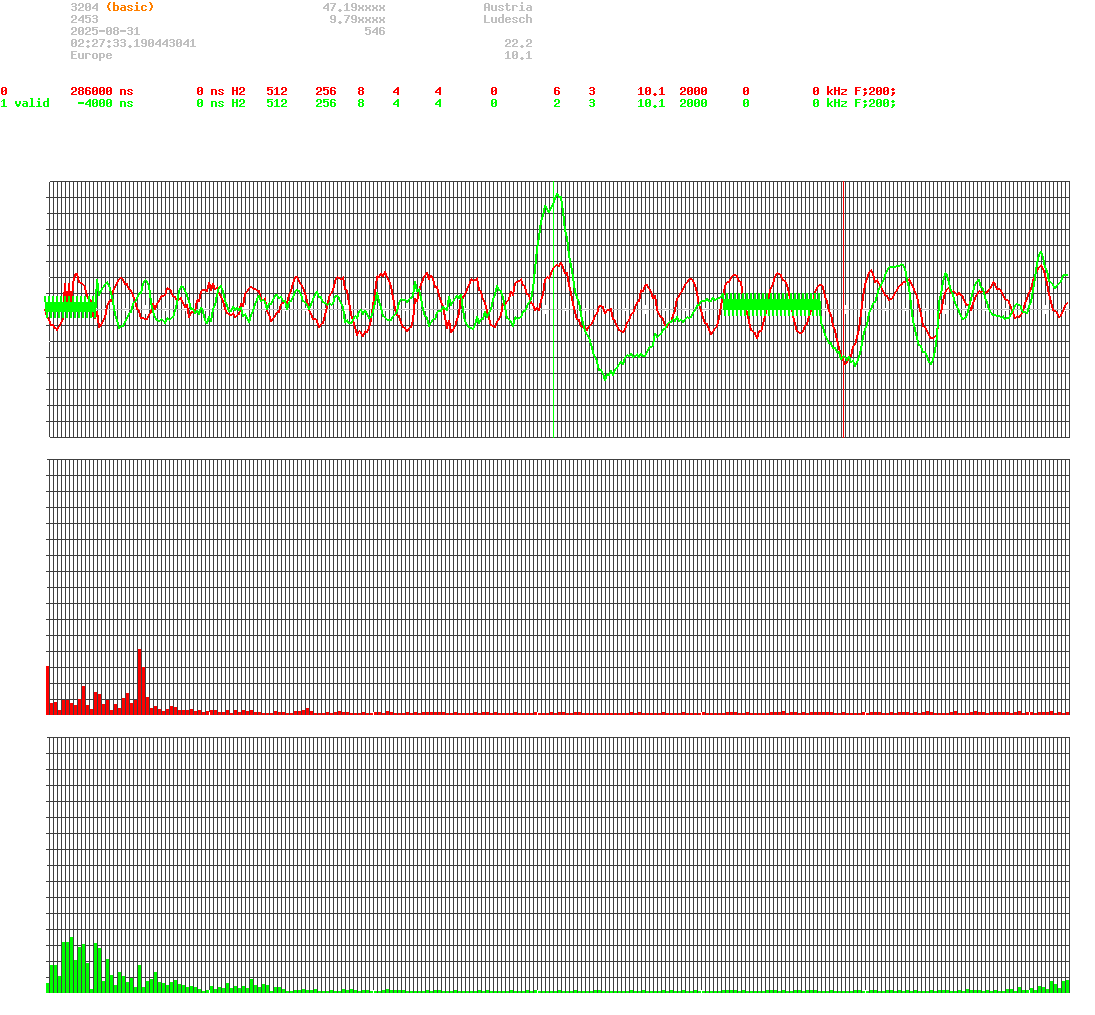This screenshot has width=1095, height=1015.
Task: Click the green 512 value
Action: 277,103
